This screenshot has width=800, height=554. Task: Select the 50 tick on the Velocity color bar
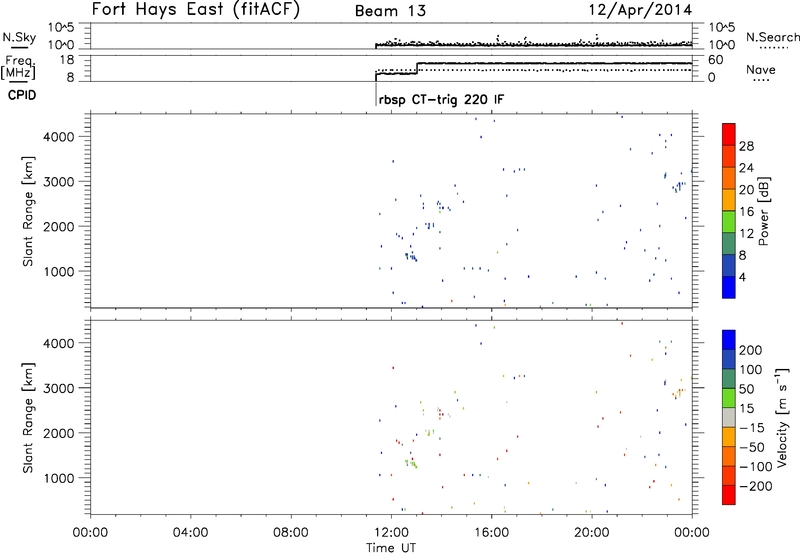(746, 389)
